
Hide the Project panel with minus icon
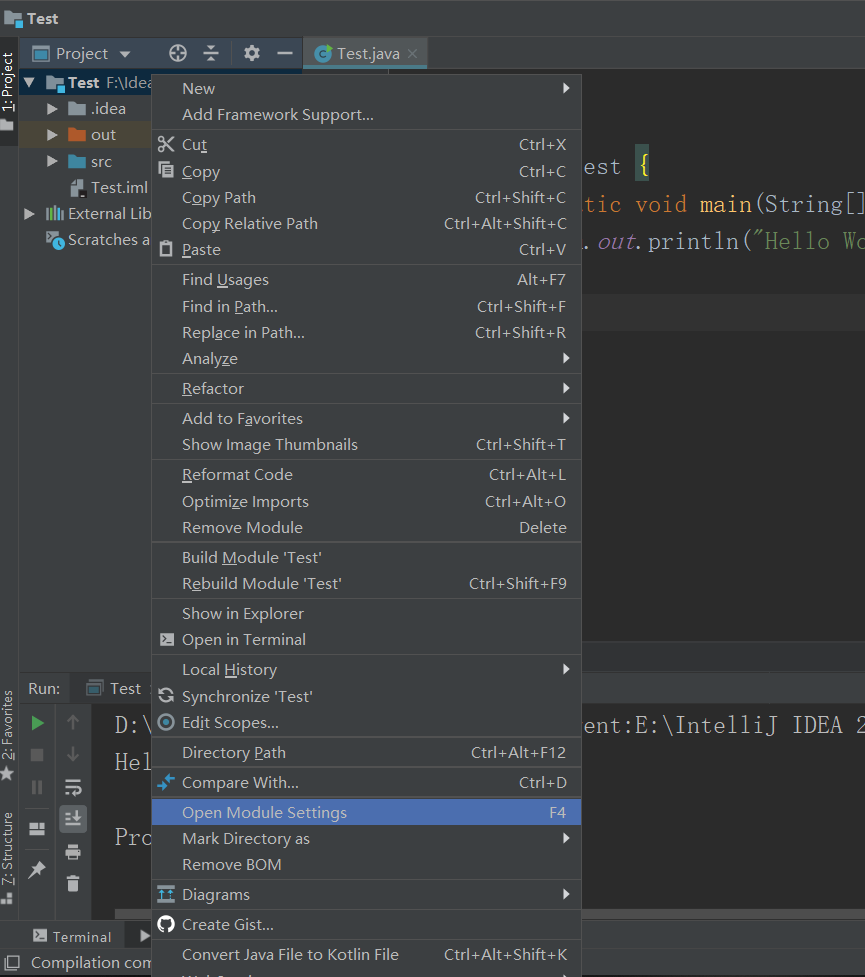tap(285, 54)
